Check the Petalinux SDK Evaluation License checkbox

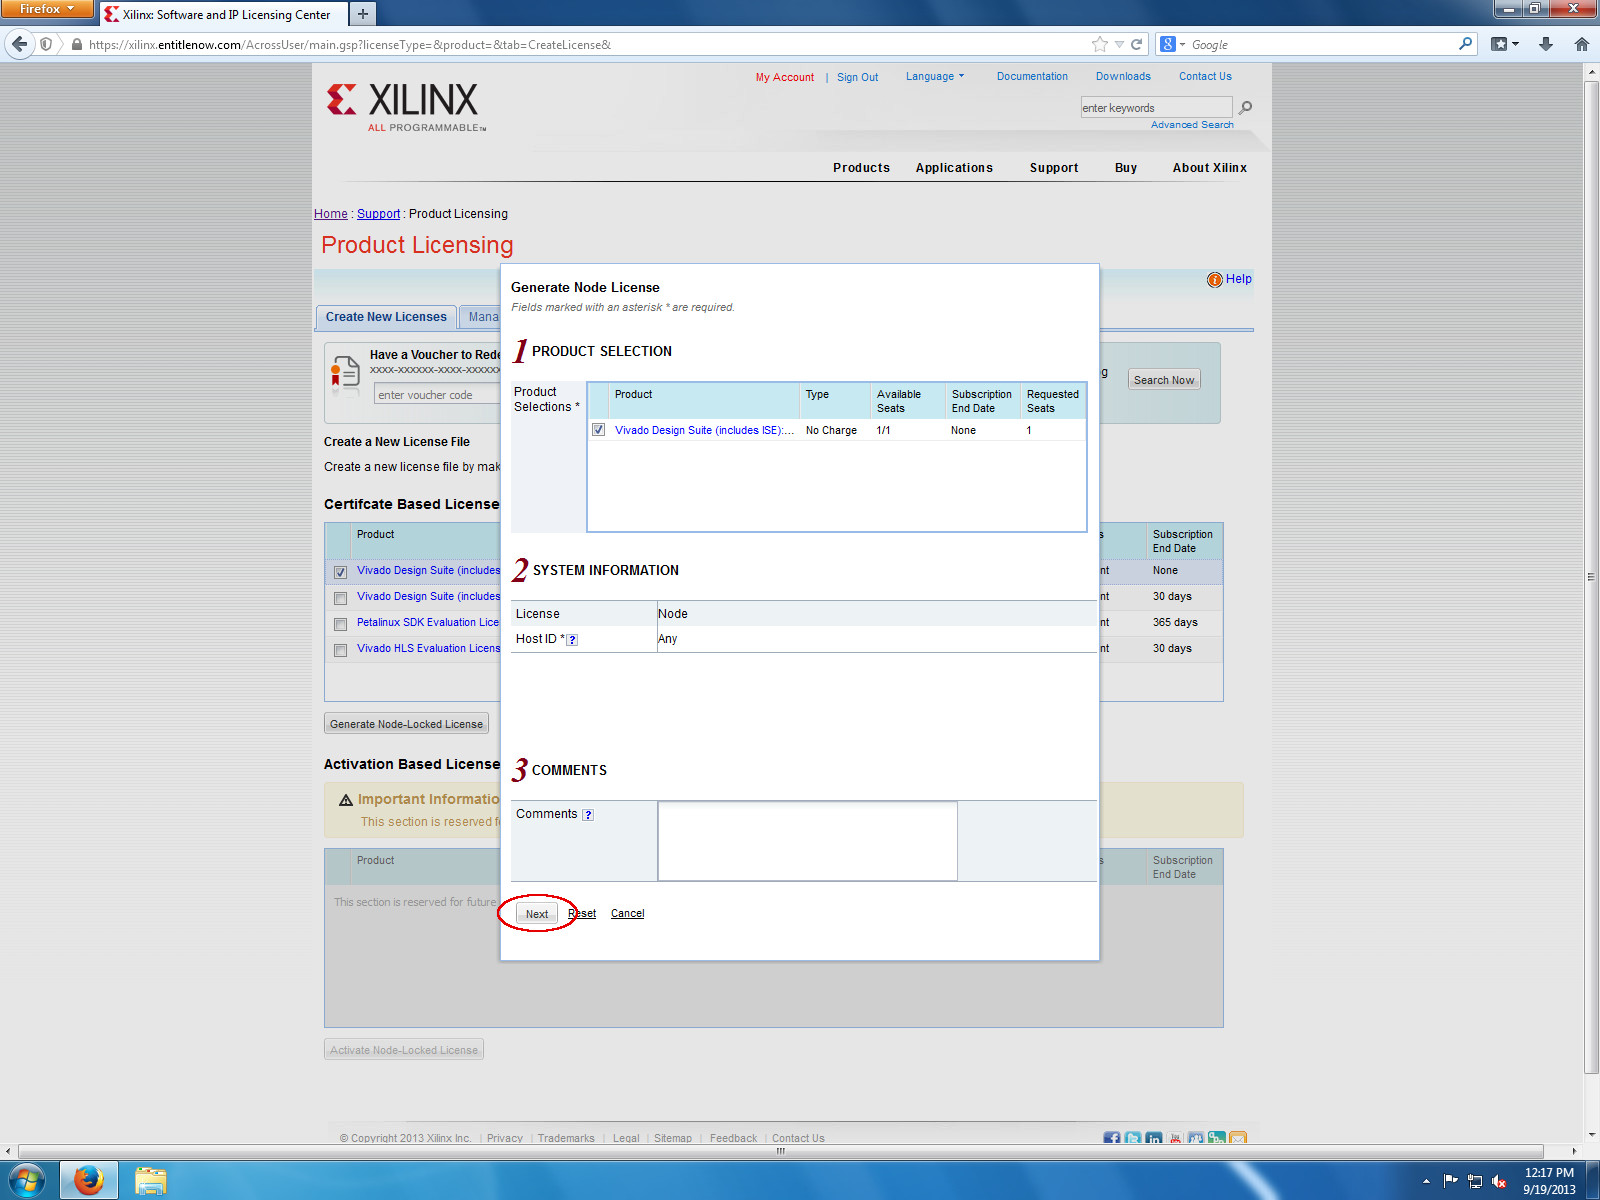pyautogui.click(x=340, y=624)
